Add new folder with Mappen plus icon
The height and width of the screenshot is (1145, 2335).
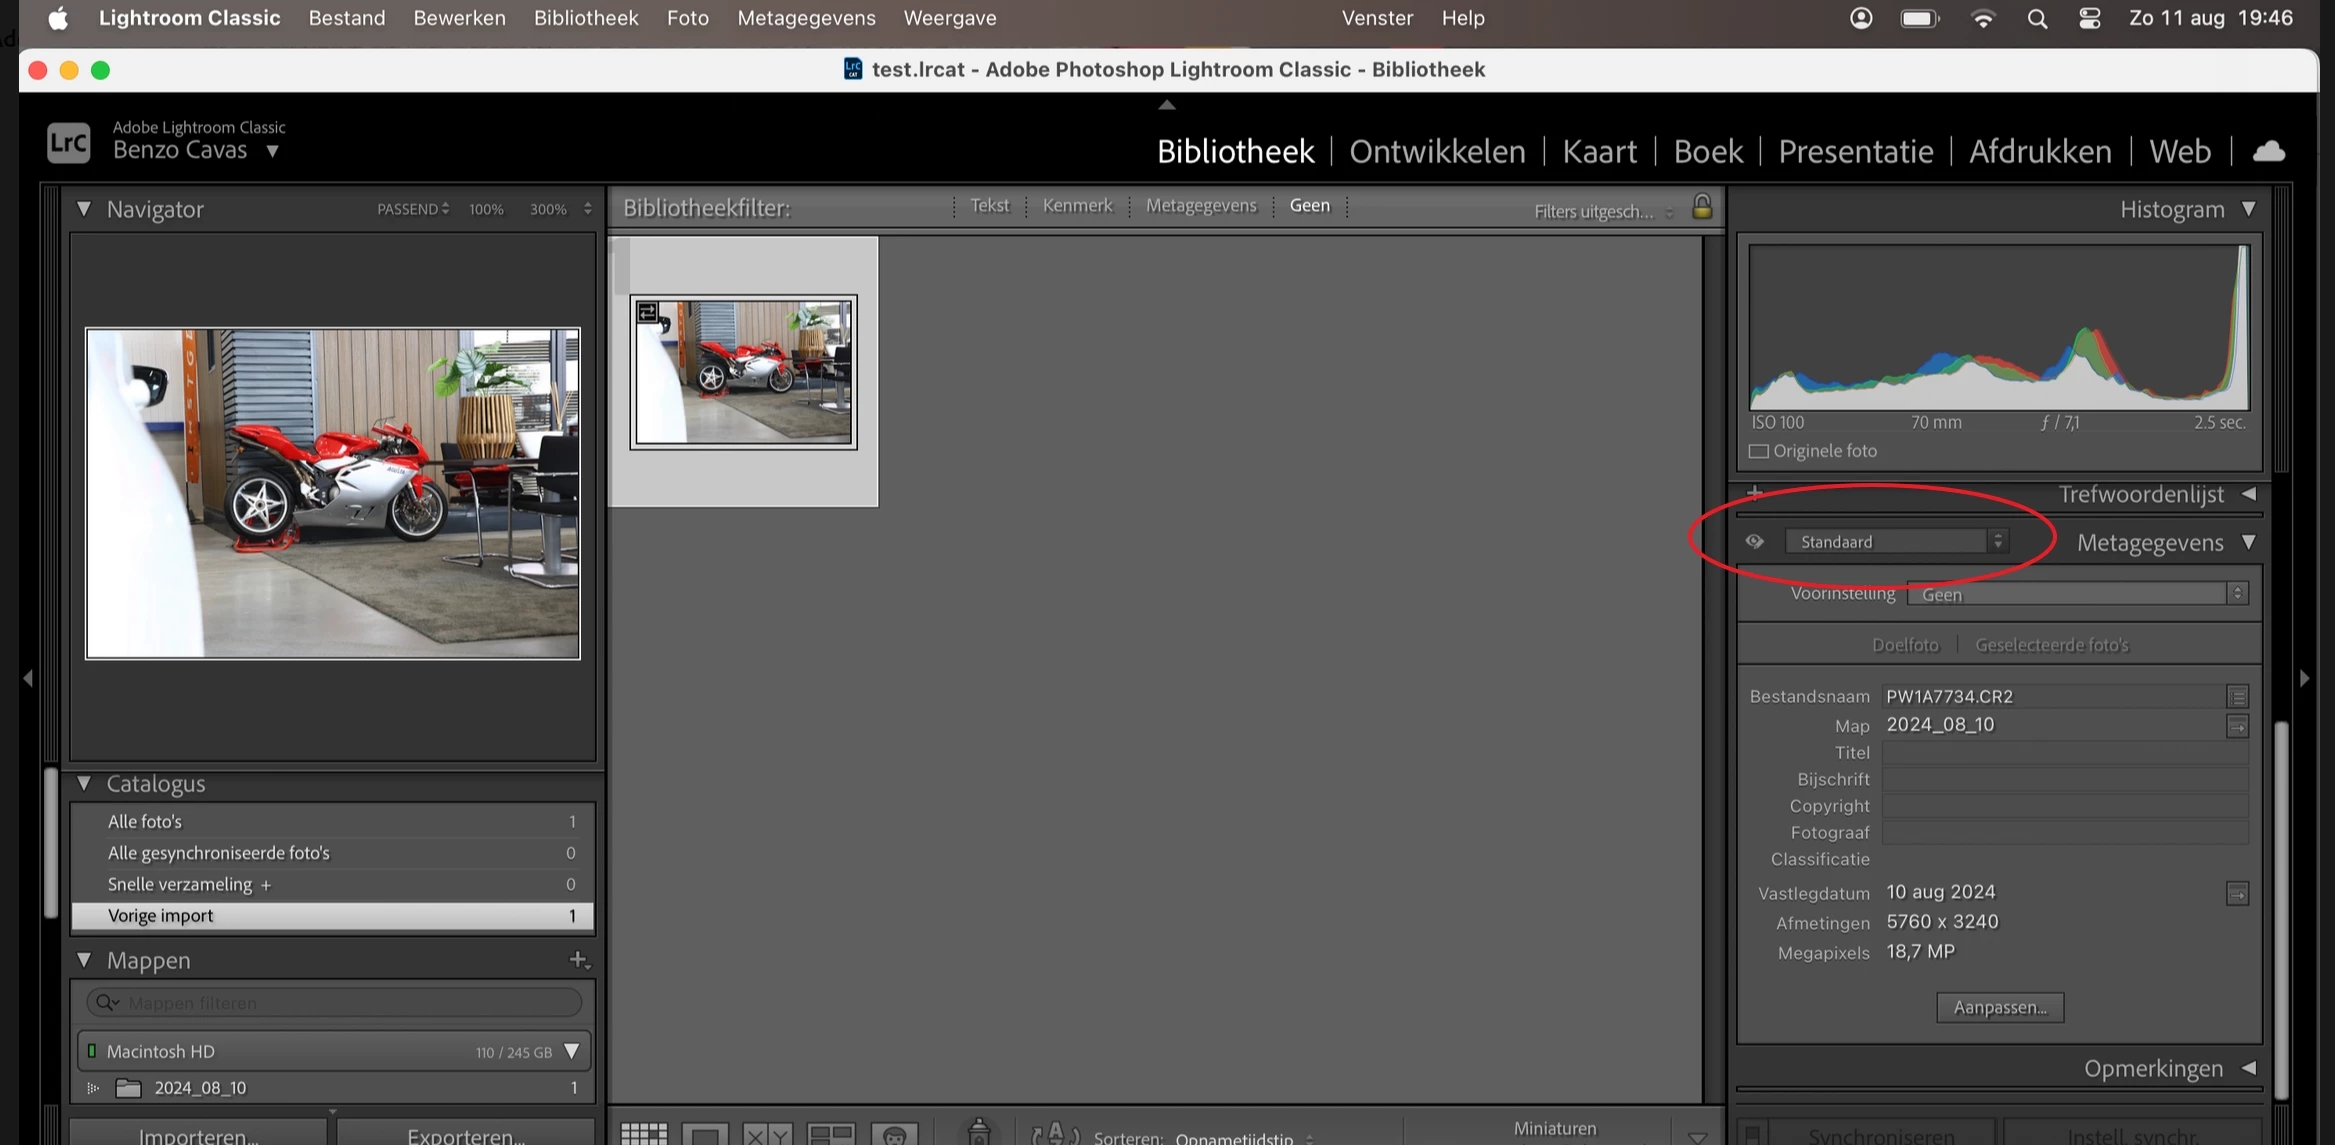coord(578,960)
